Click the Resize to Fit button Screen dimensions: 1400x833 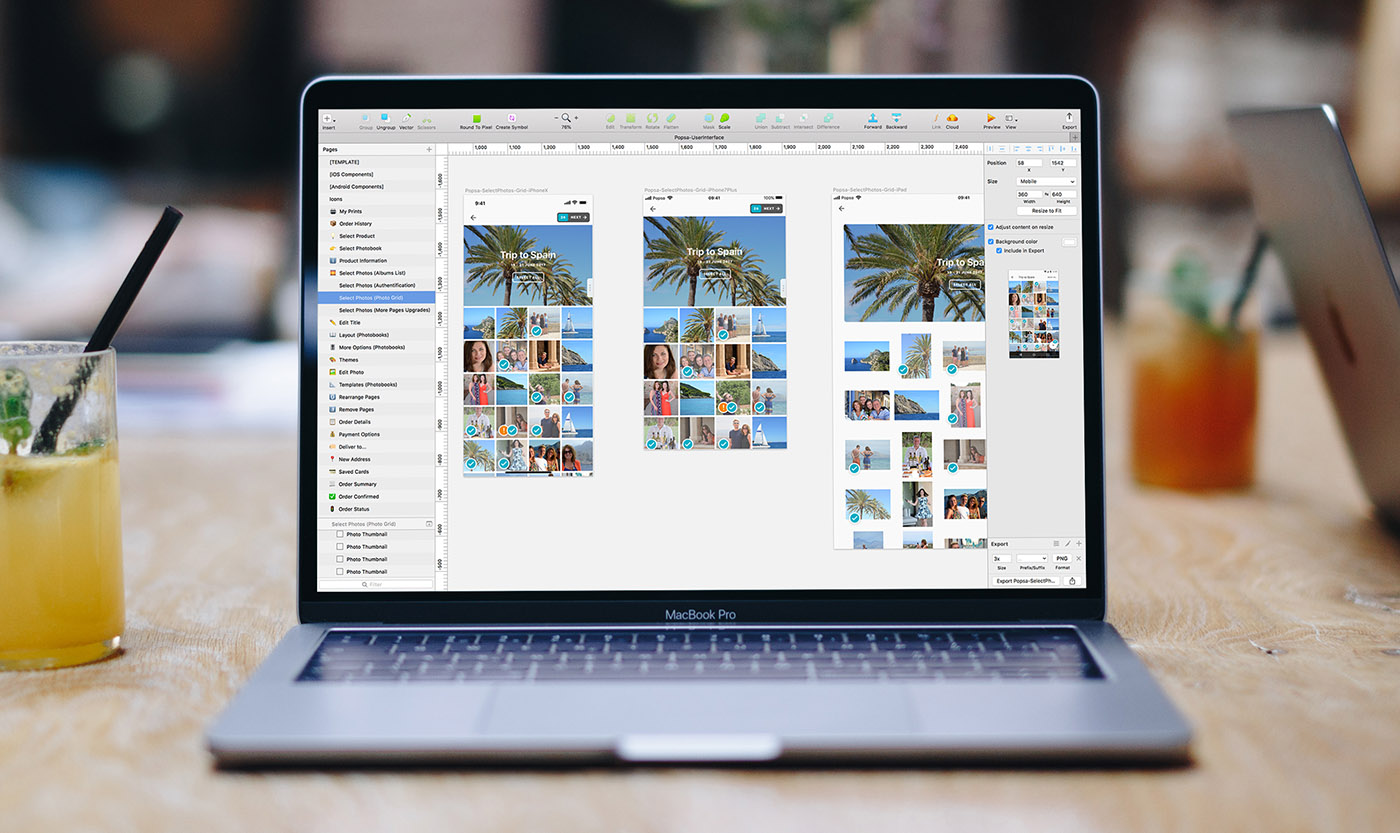[x=1047, y=210]
